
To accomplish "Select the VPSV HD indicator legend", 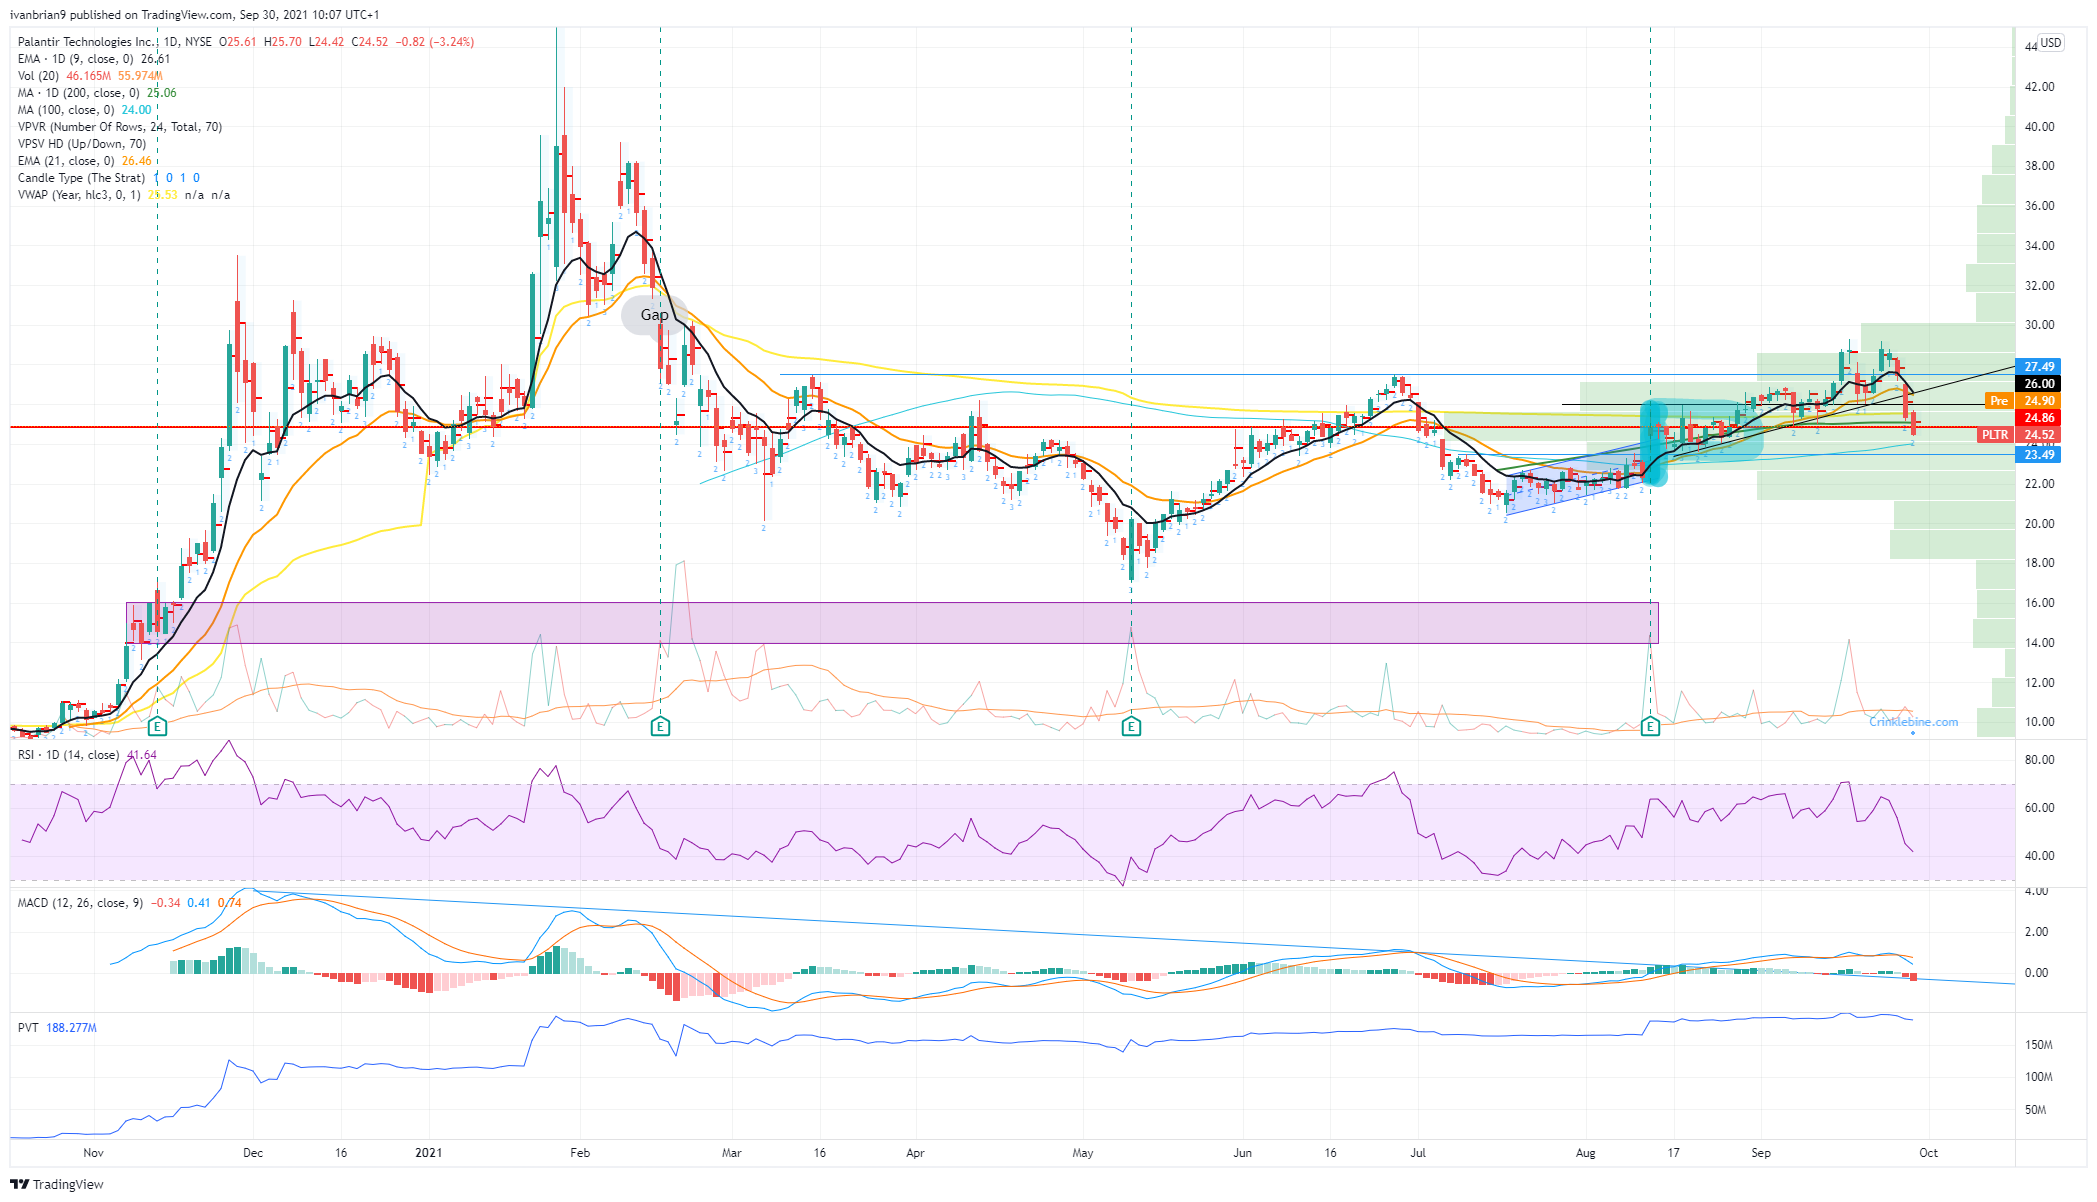I will [82, 144].
